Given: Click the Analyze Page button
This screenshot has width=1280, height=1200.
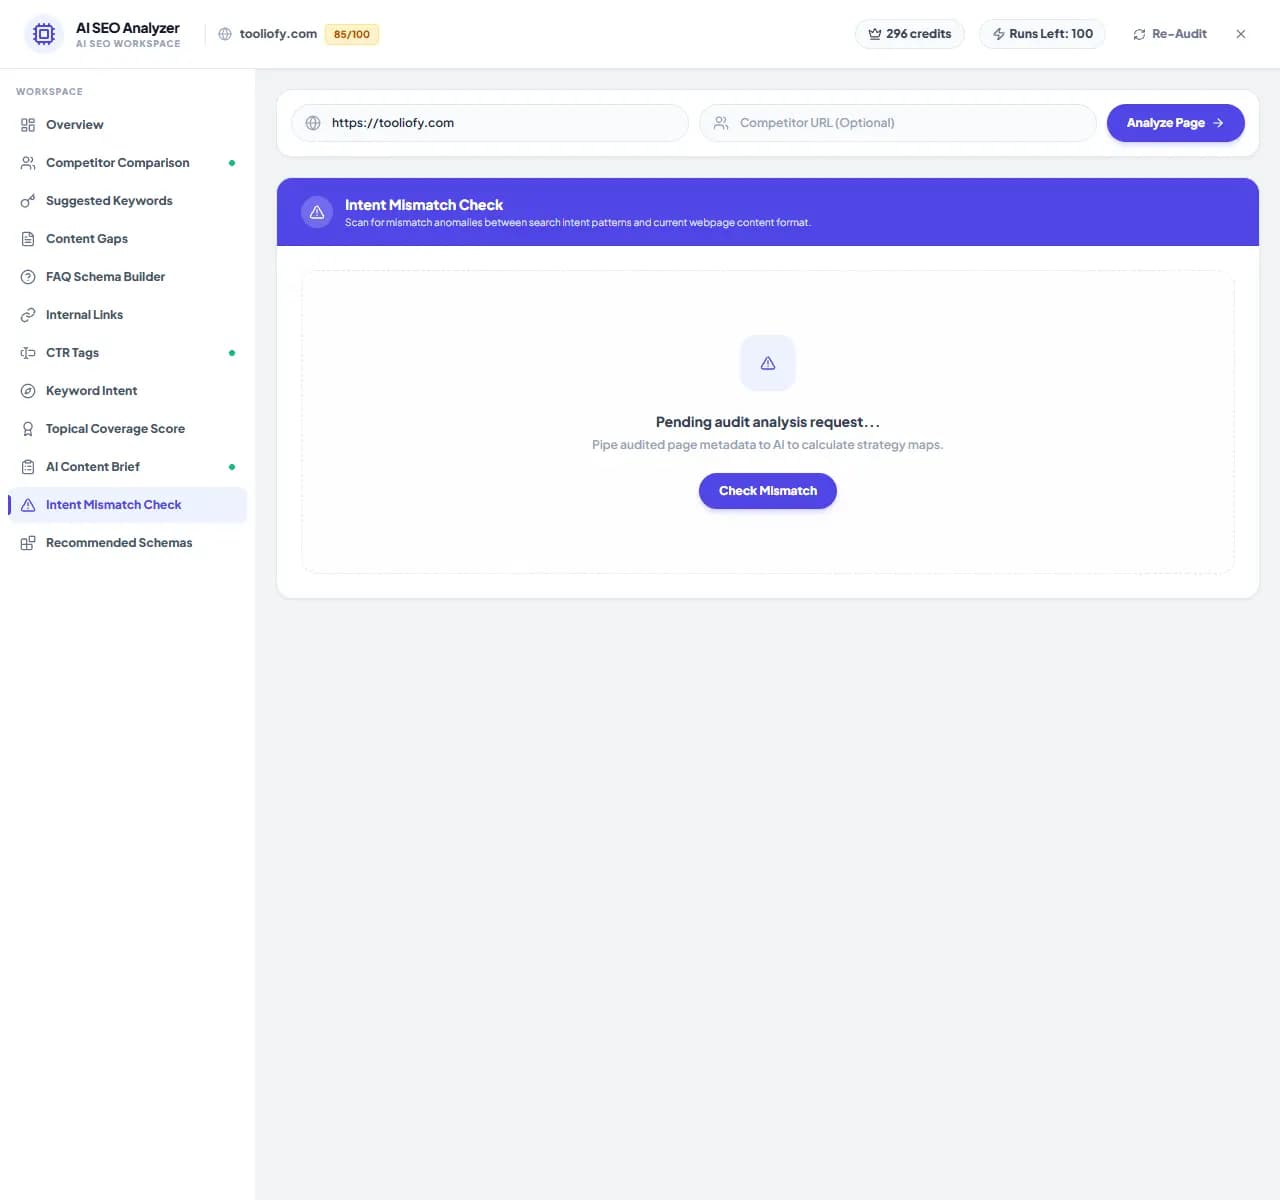Looking at the screenshot, I should coord(1175,123).
